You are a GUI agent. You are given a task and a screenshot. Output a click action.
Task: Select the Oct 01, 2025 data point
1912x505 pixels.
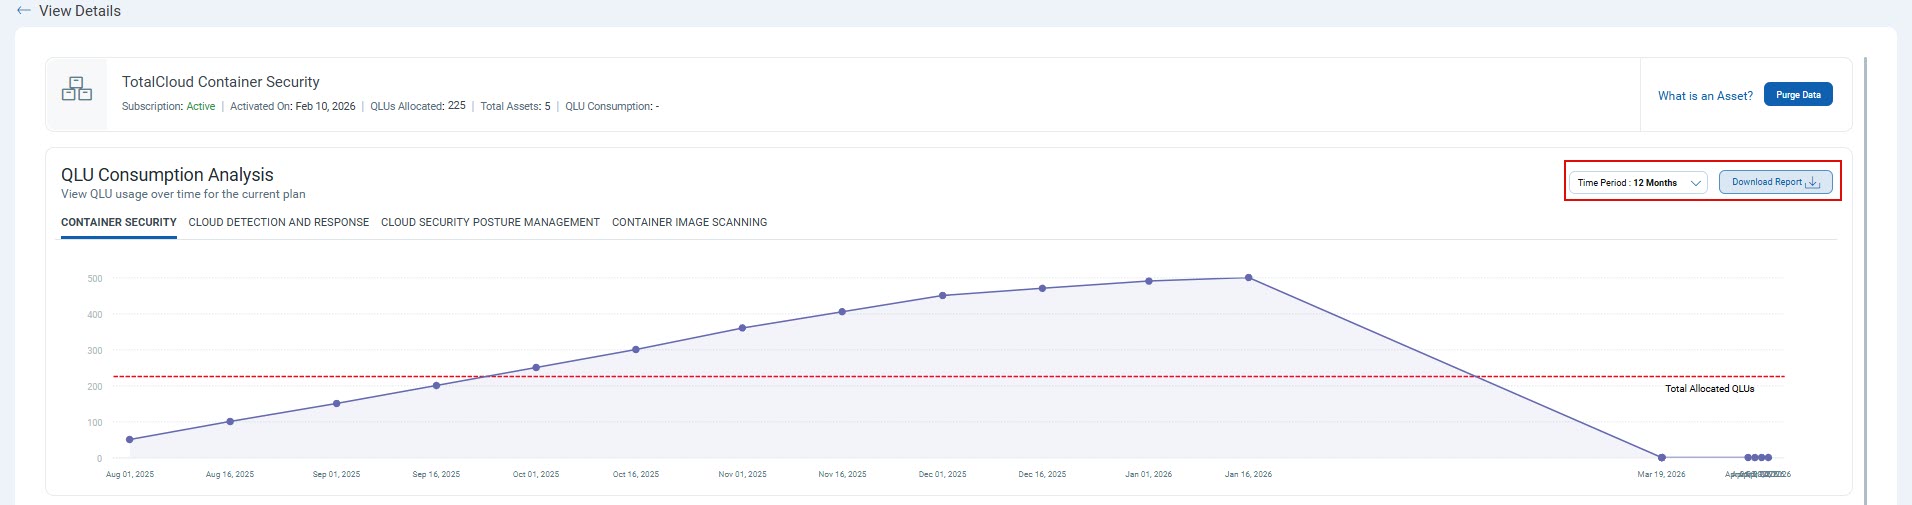[x=536, y=367]
